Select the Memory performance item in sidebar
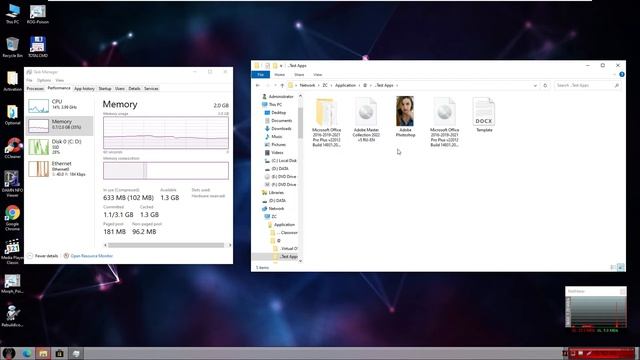This screenshot has width=640, height=360. [60, 125]
